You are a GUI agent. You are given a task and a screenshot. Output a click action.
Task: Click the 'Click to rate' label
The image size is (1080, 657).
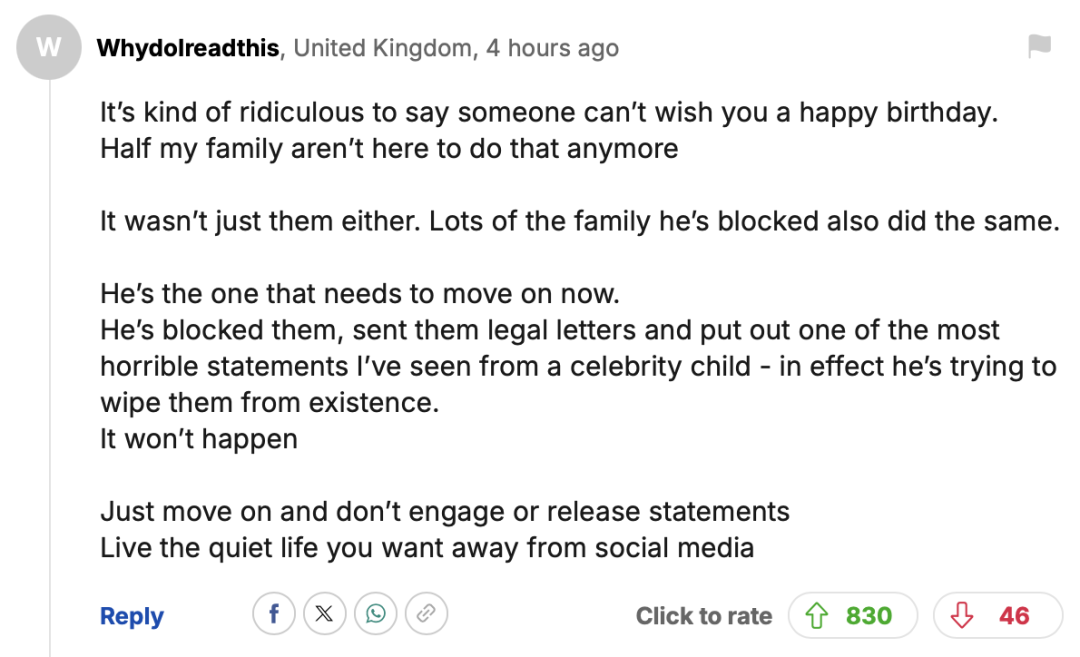703,616
